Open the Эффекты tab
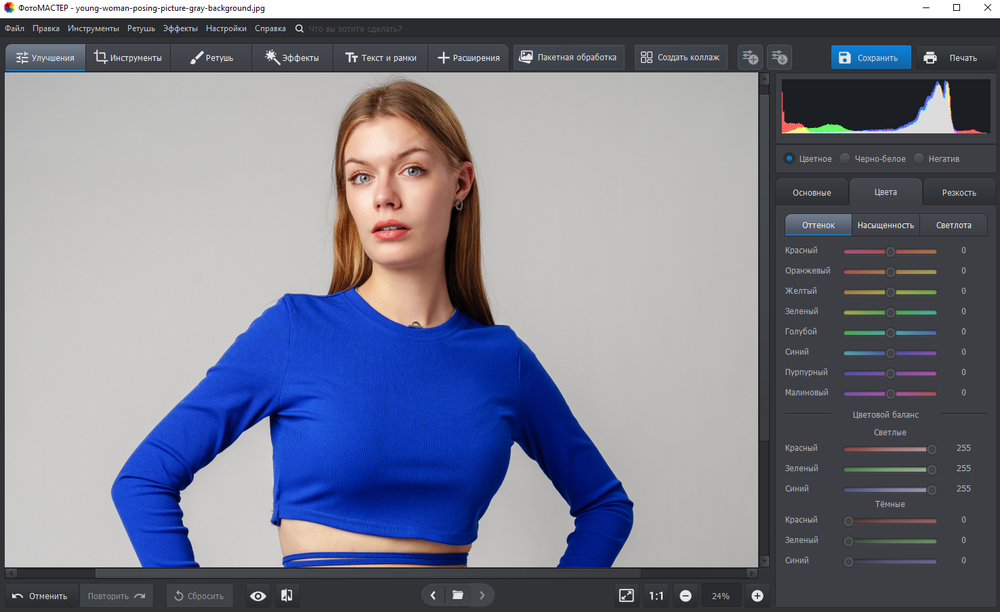 (x=292, y=57)
